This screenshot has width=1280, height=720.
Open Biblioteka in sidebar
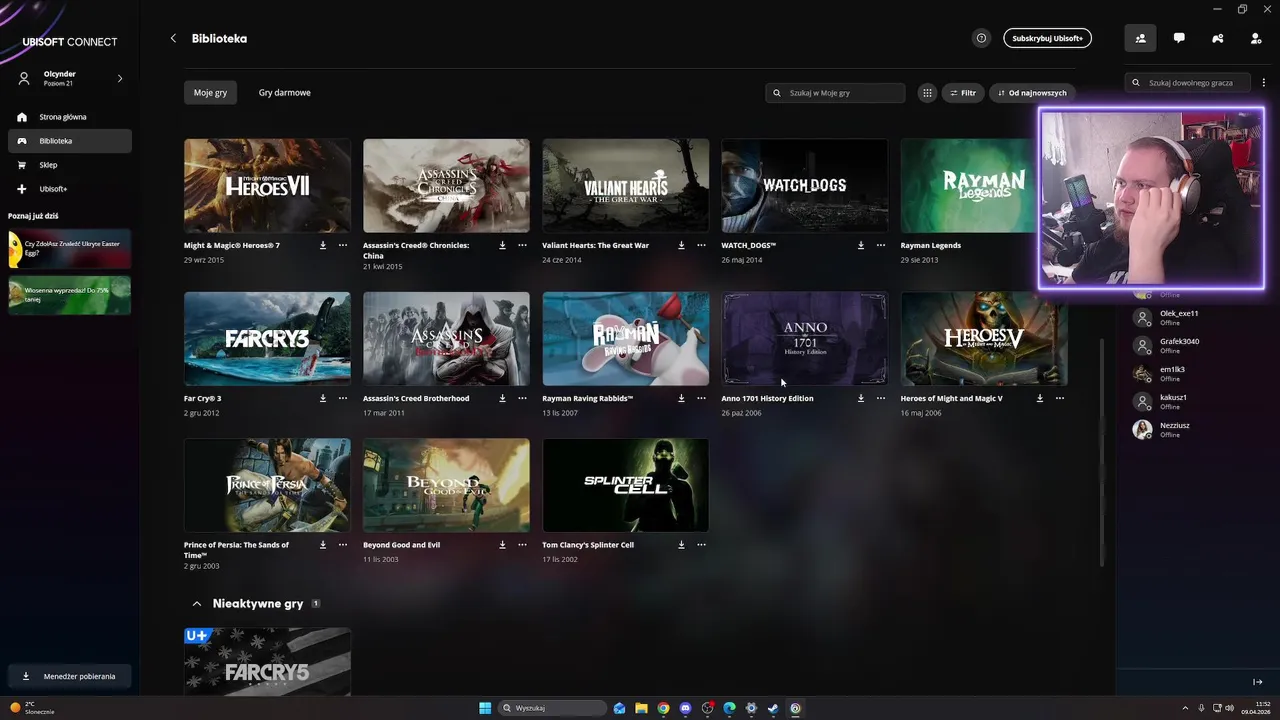(x=70, y=141)
